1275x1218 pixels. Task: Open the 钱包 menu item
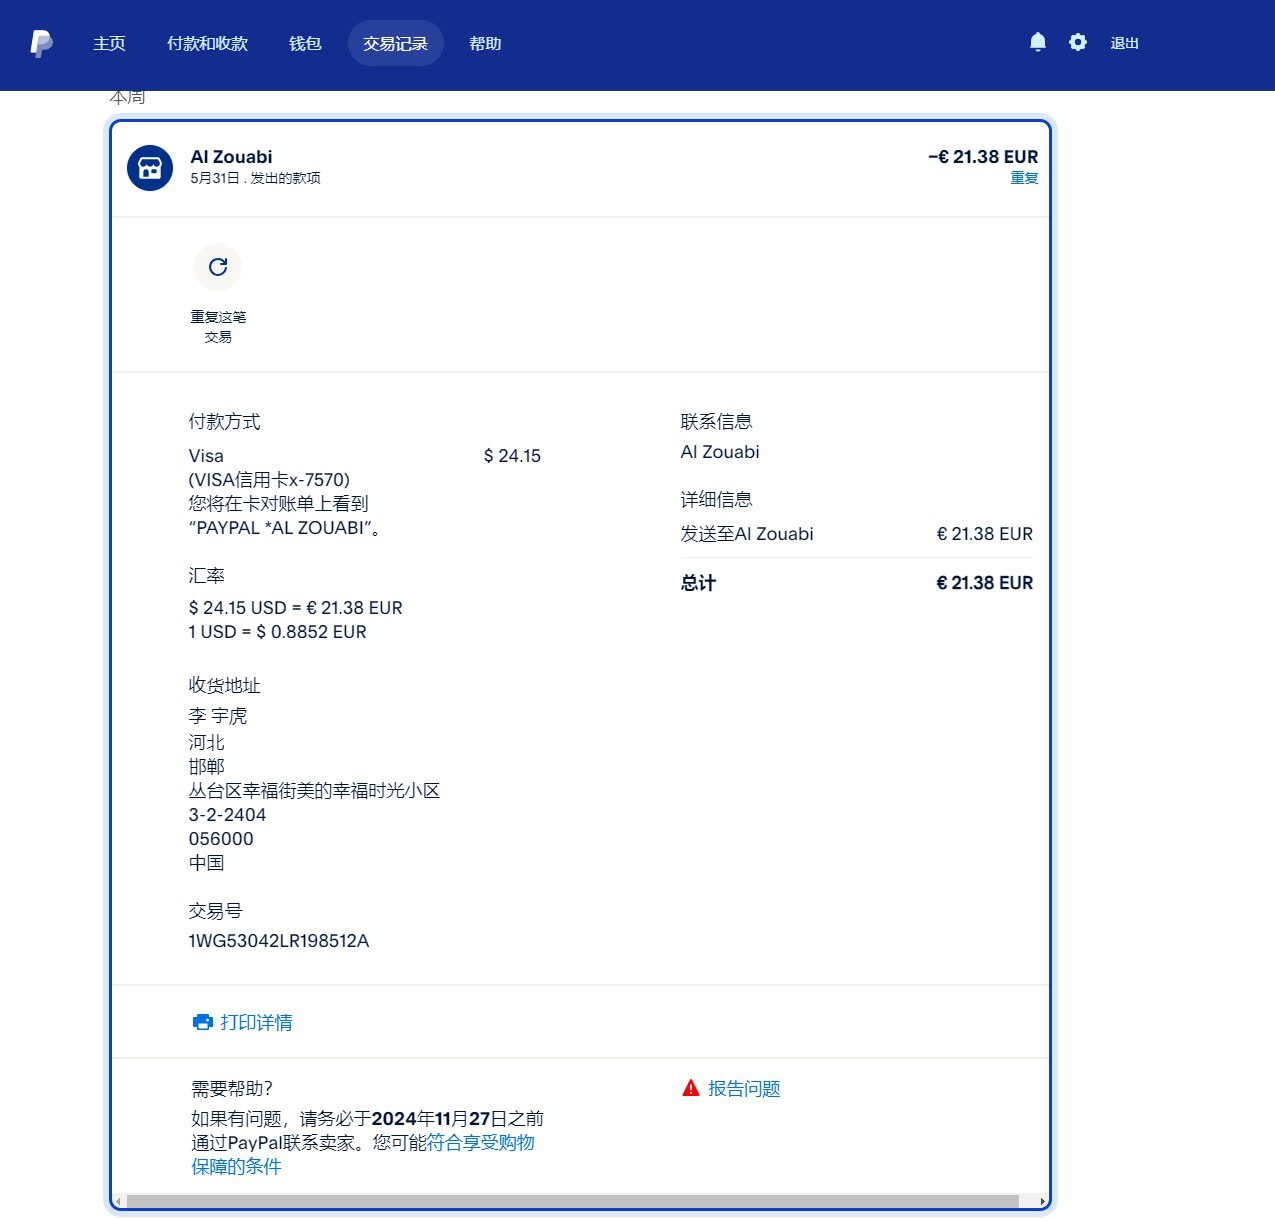[305, 43]
